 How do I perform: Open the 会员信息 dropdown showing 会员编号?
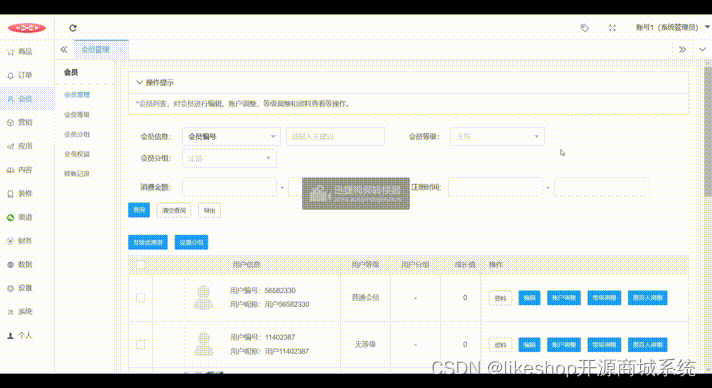click(232, 136)
